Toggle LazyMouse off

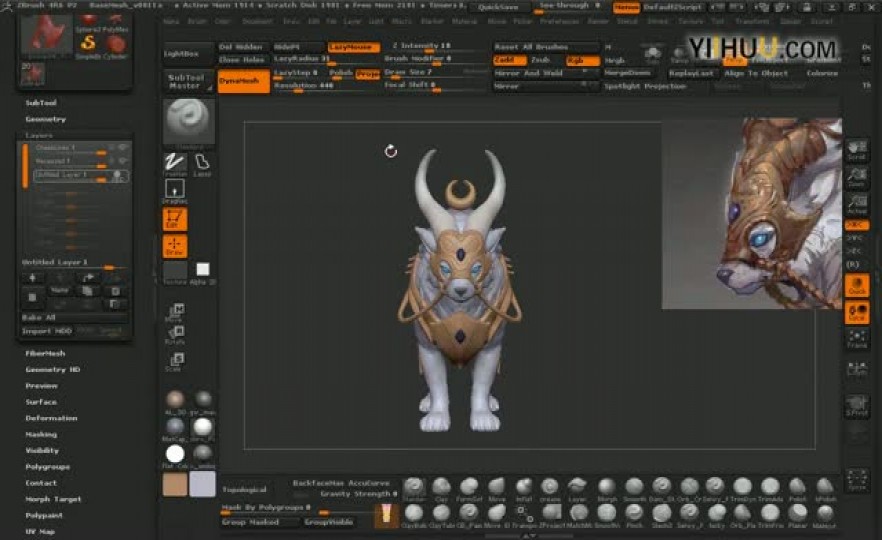coord(354,47)
